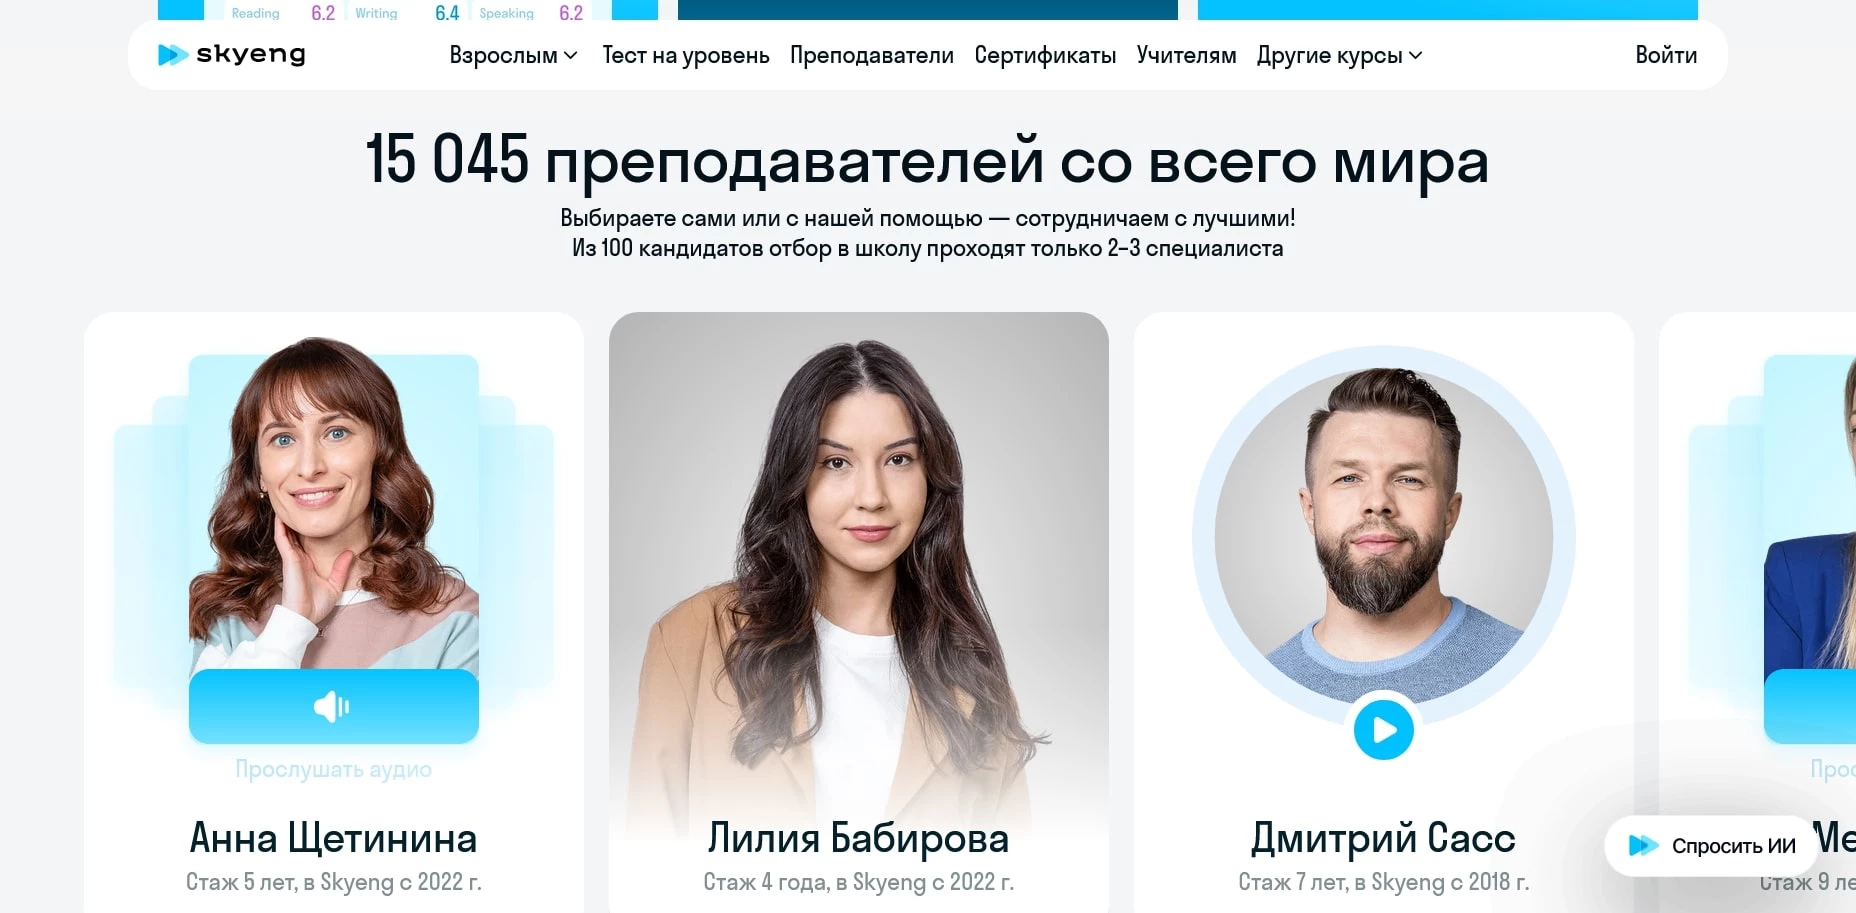Open Сертификаты menu item
The height and width of the screenshot is (913, 1856).
(1045, 55)
